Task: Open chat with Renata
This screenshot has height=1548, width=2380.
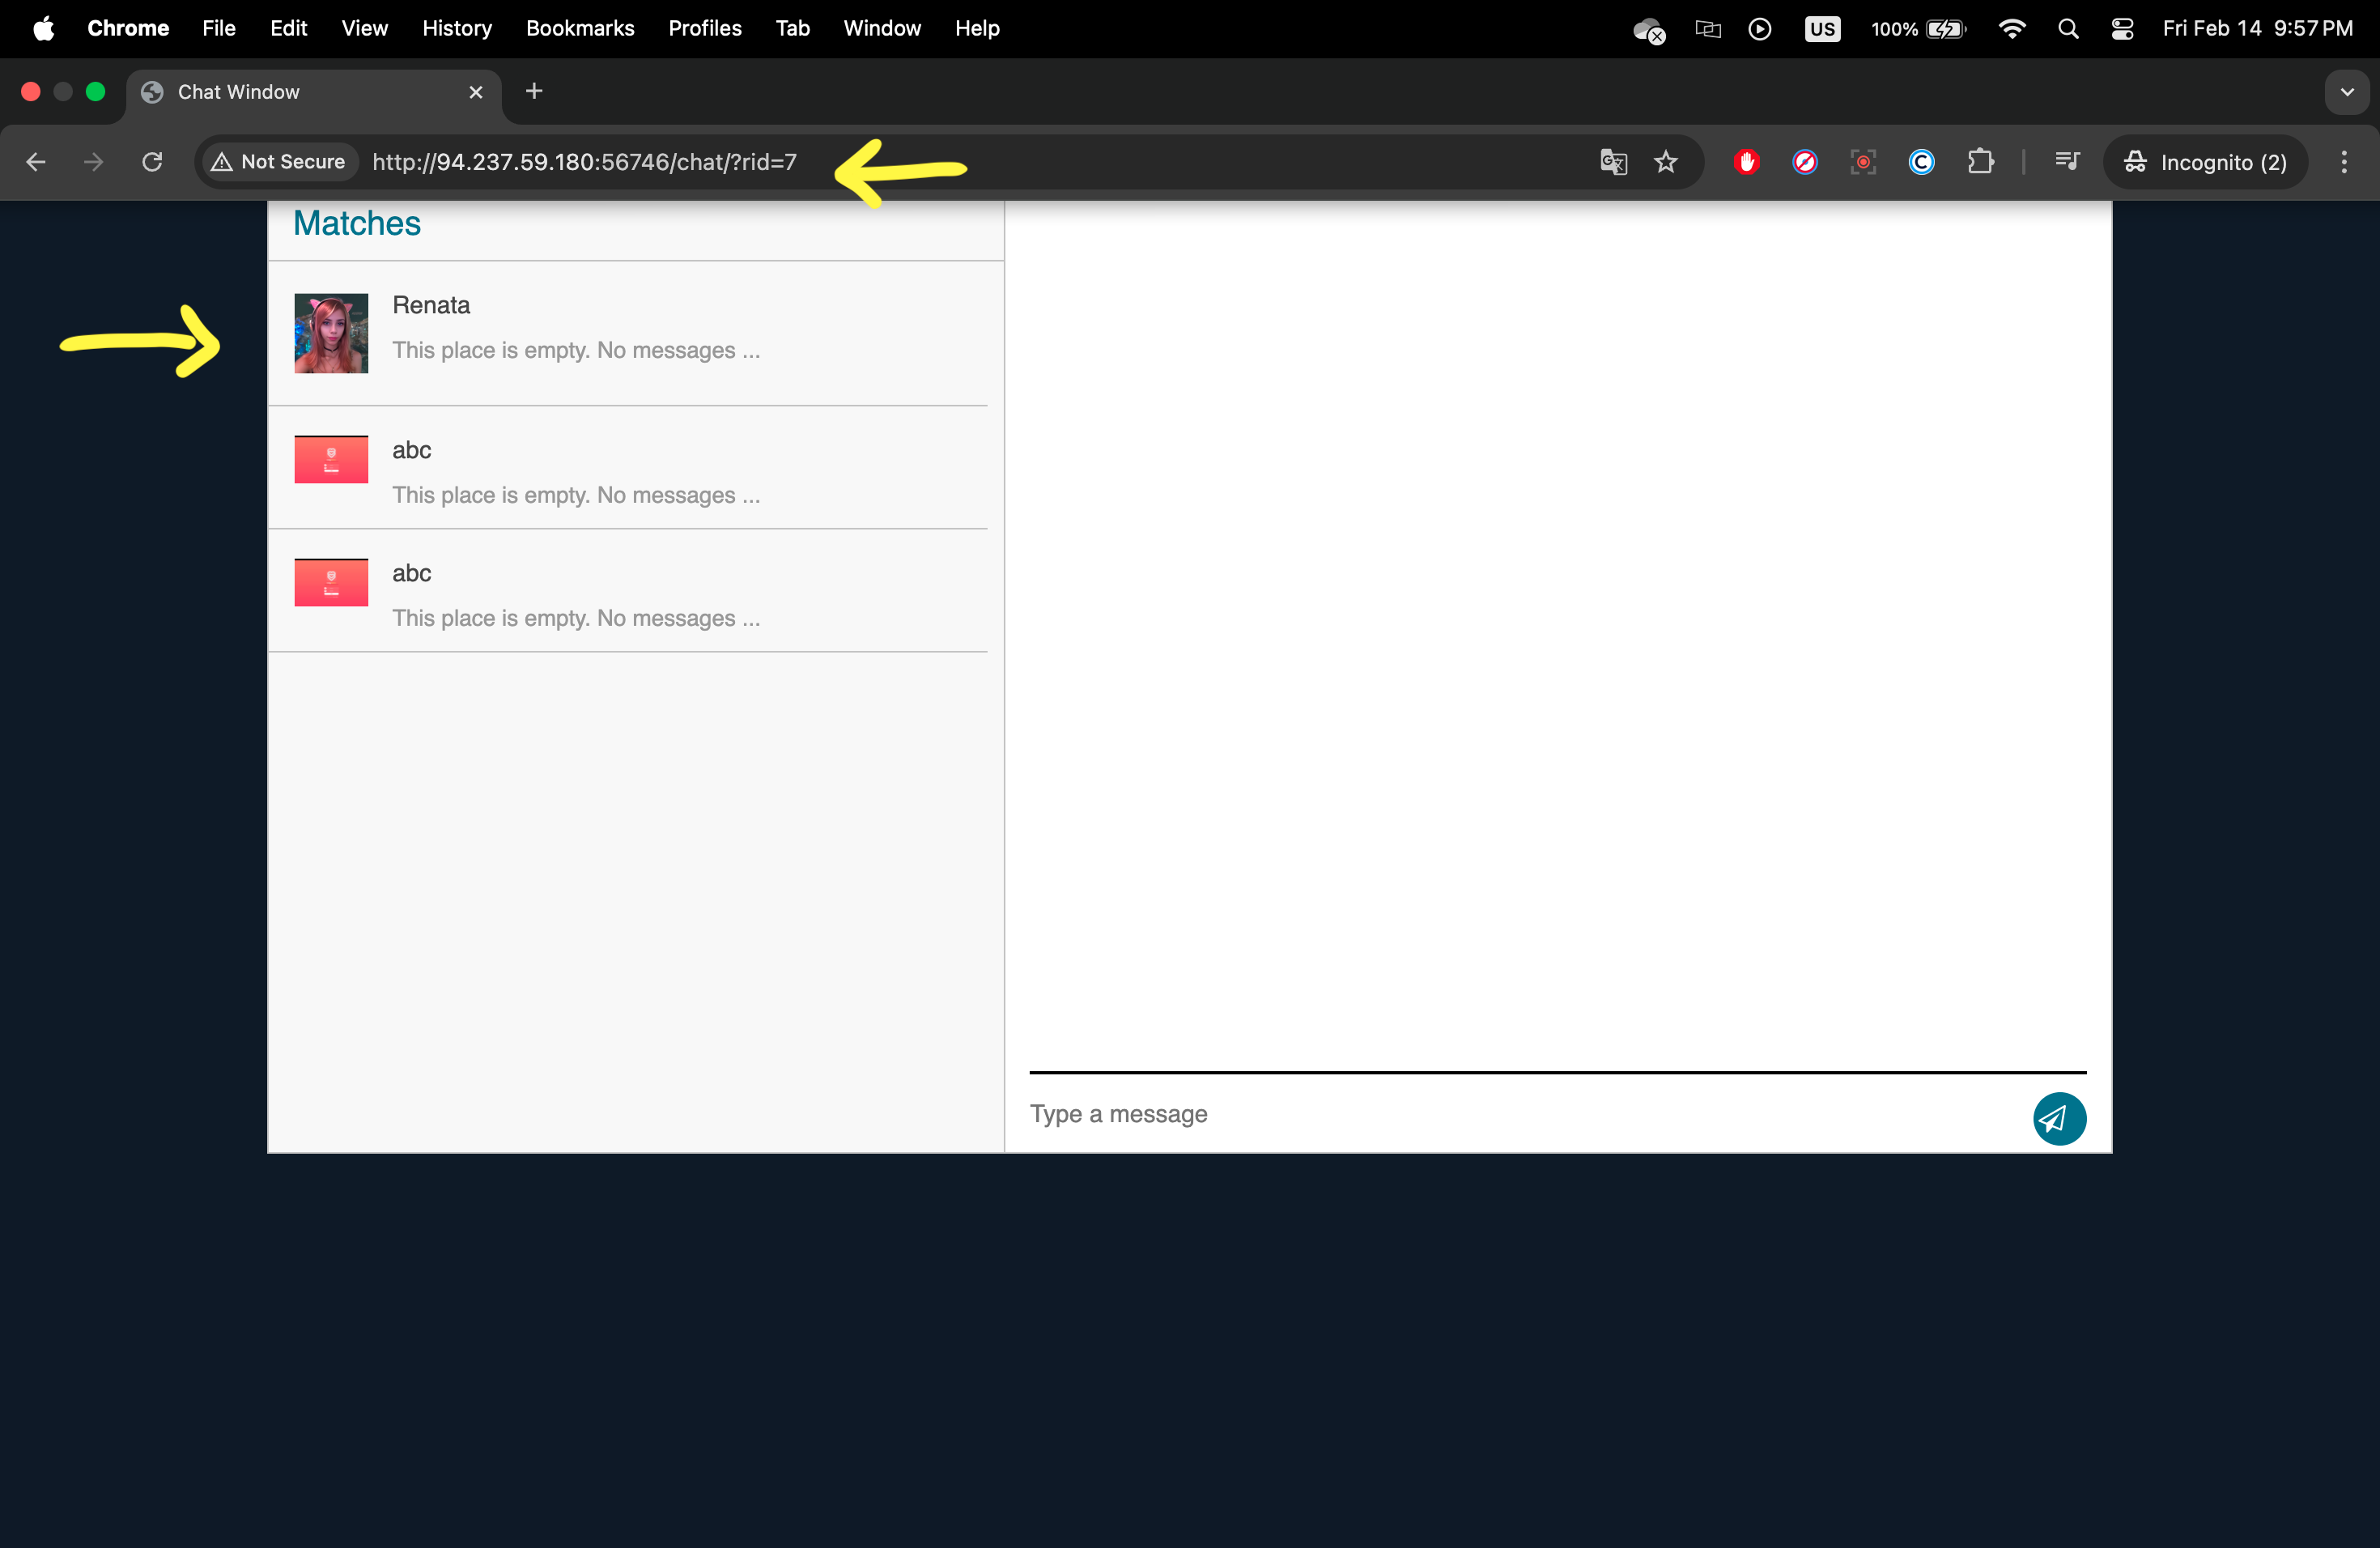Action: coord(628,333)
